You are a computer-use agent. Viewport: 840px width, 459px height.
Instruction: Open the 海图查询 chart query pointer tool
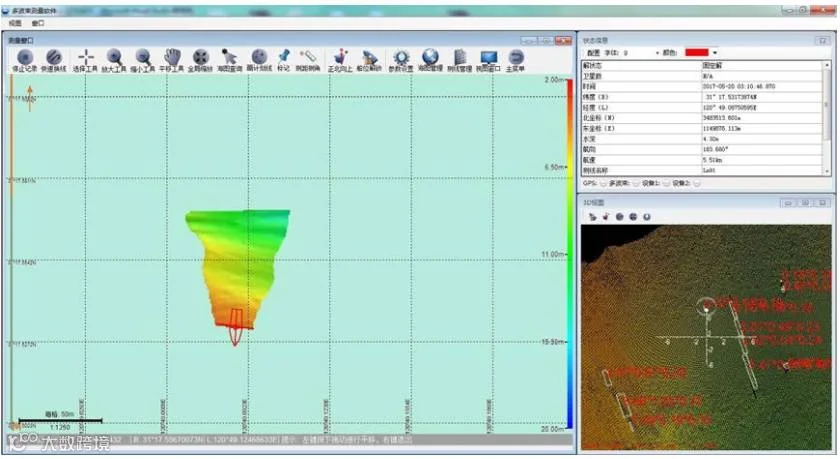[229, 57]
